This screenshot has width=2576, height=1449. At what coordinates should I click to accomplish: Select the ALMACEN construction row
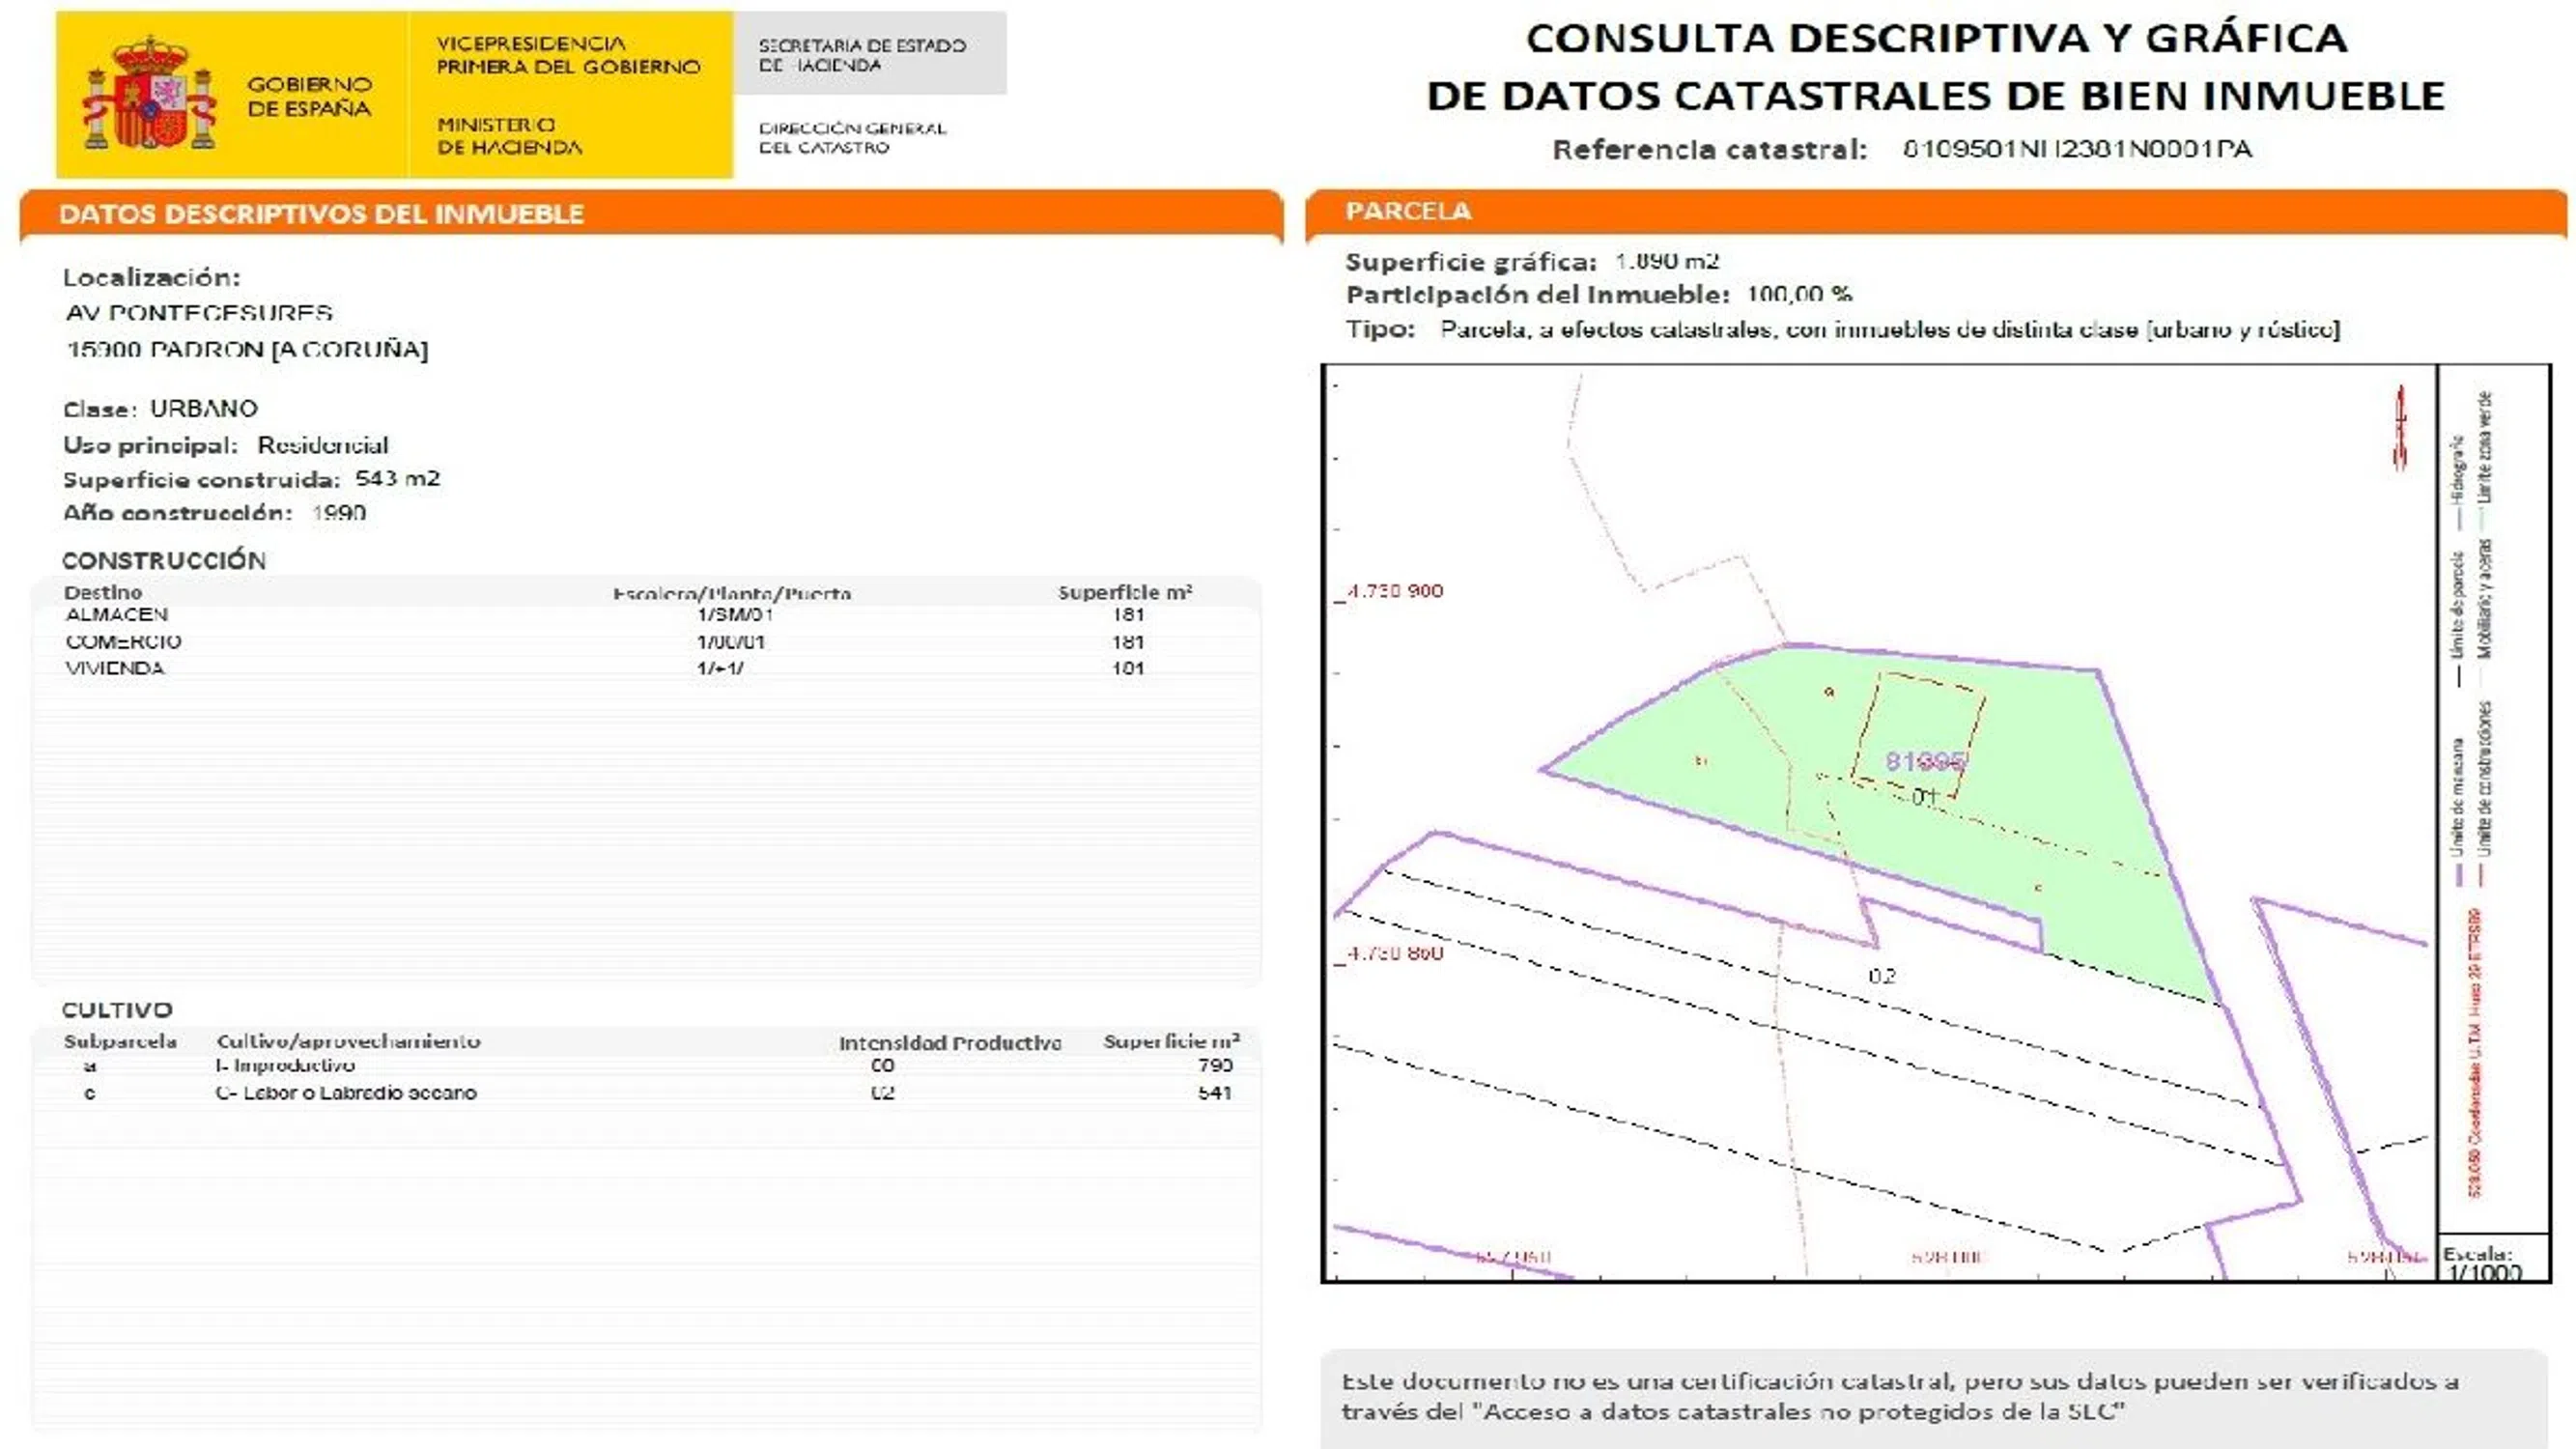[116, 615]
